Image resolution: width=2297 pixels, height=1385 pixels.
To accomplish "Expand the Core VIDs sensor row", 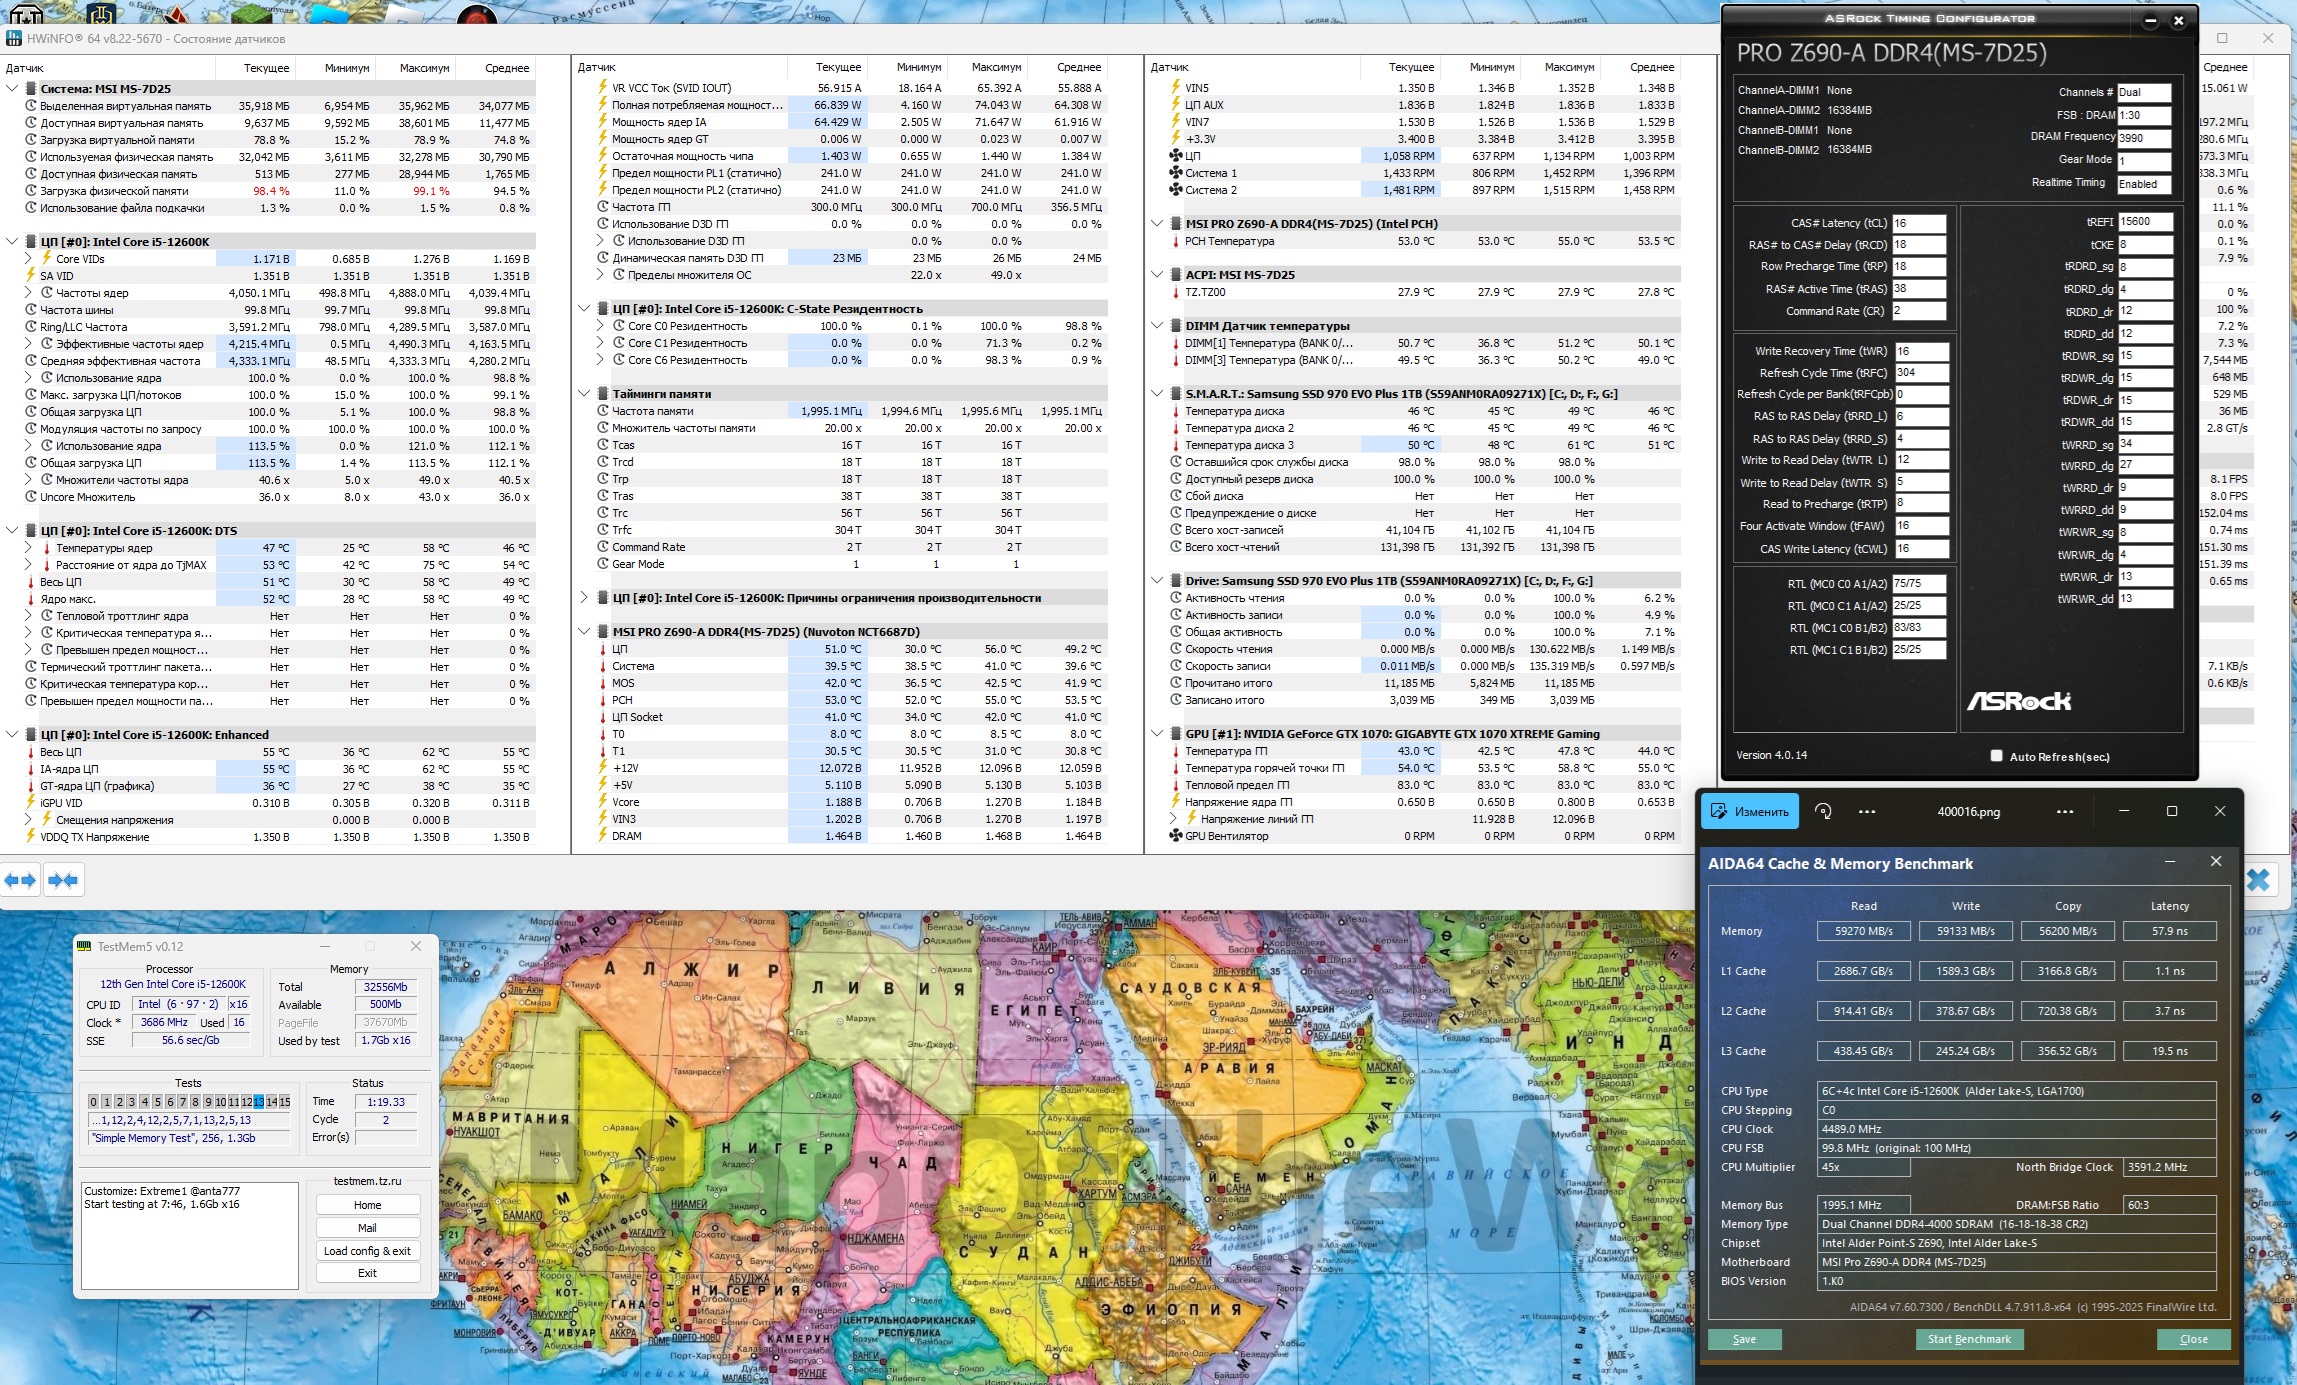I will (x=28, y=258).
